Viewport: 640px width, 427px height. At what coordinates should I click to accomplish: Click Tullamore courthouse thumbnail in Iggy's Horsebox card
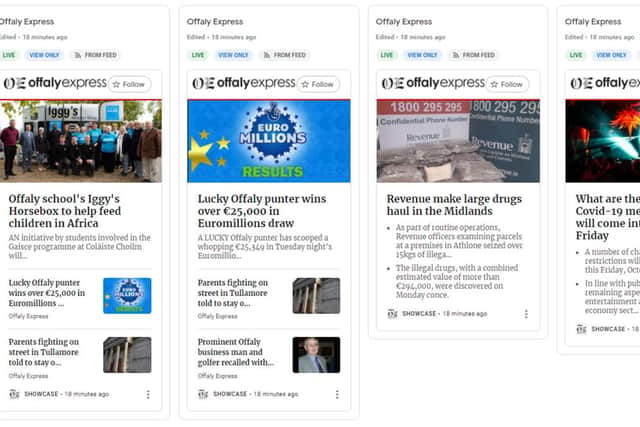(x=127, y=355)
